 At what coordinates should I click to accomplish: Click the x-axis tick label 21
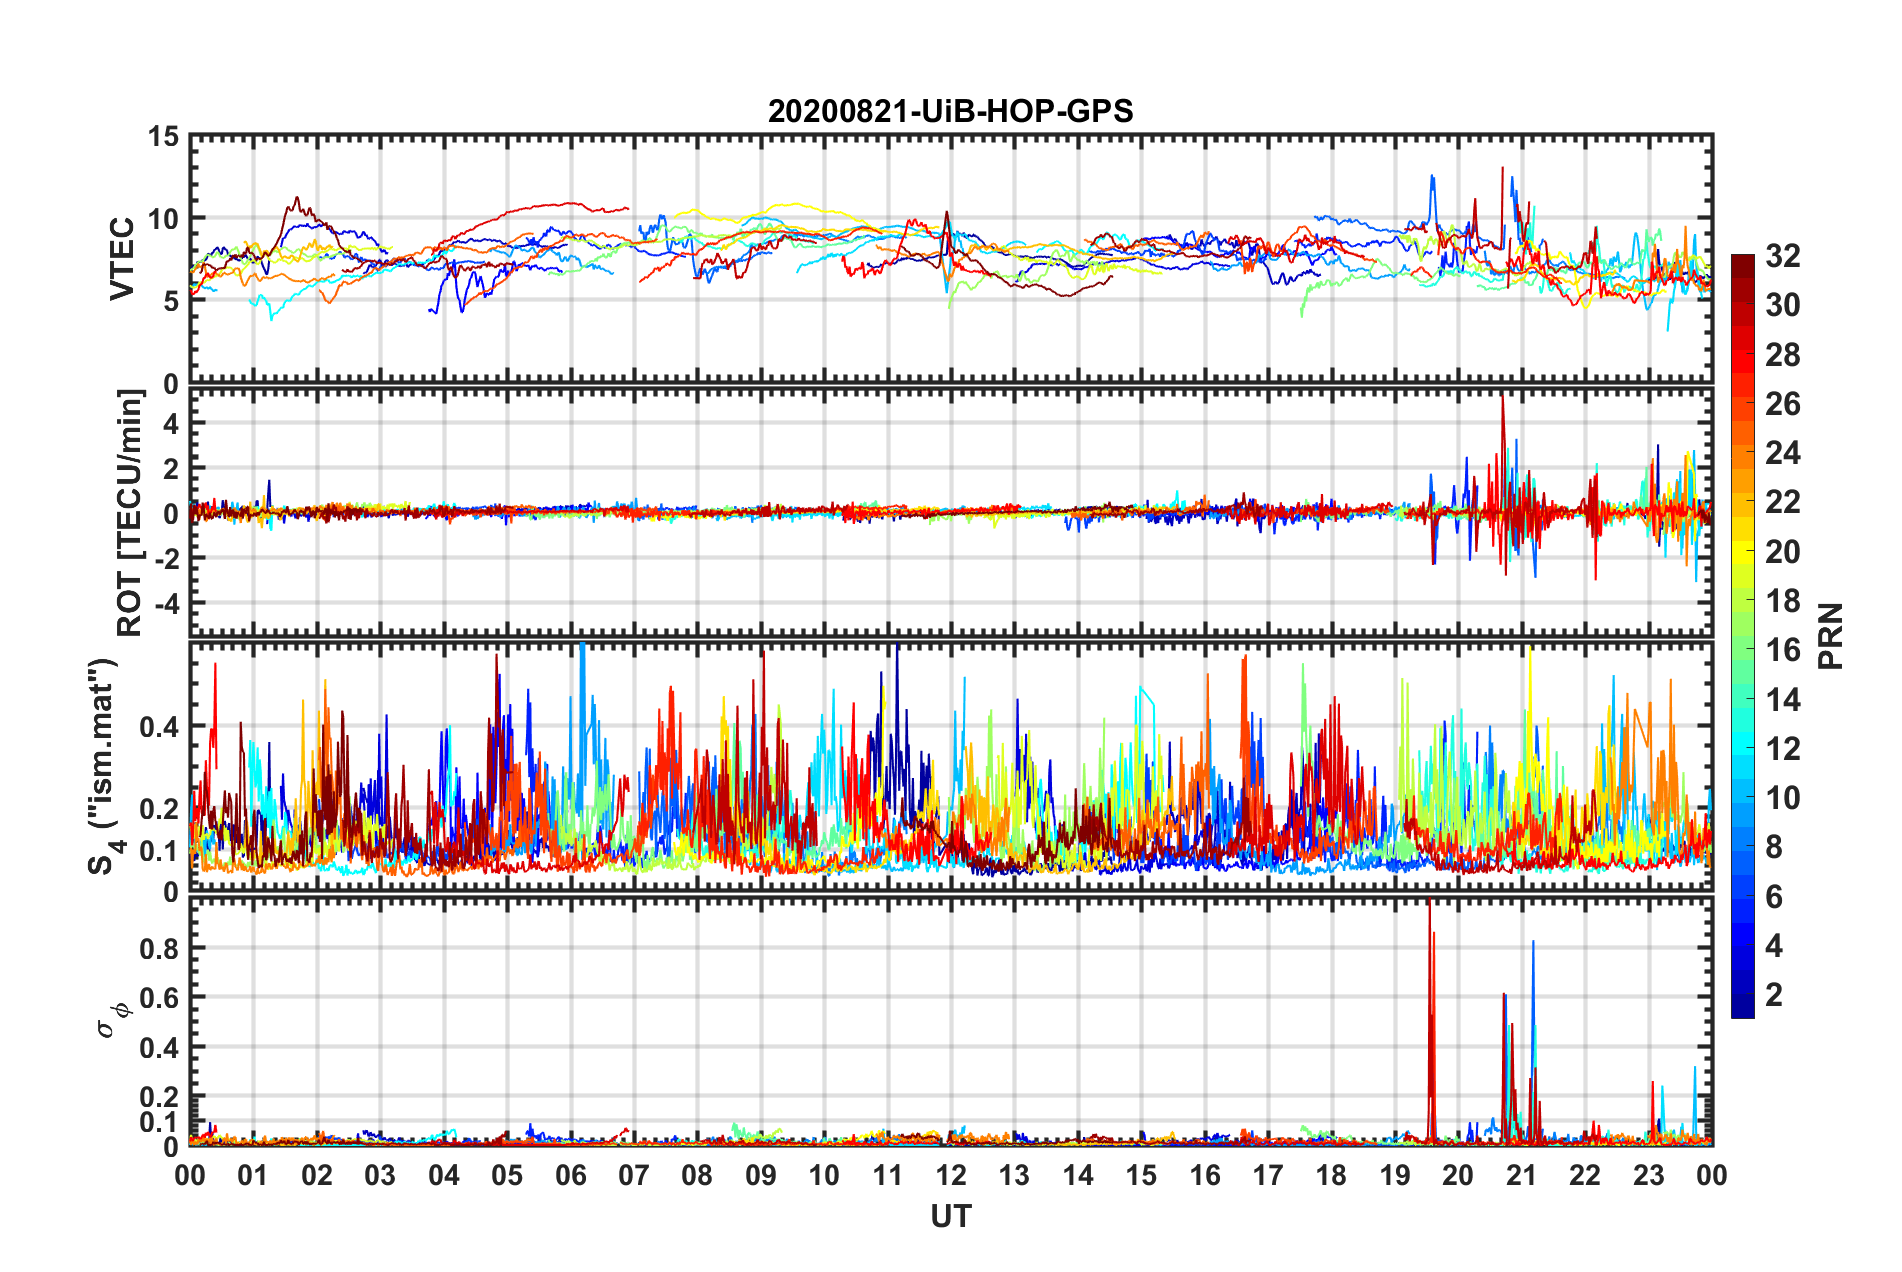[1522, 1175]
